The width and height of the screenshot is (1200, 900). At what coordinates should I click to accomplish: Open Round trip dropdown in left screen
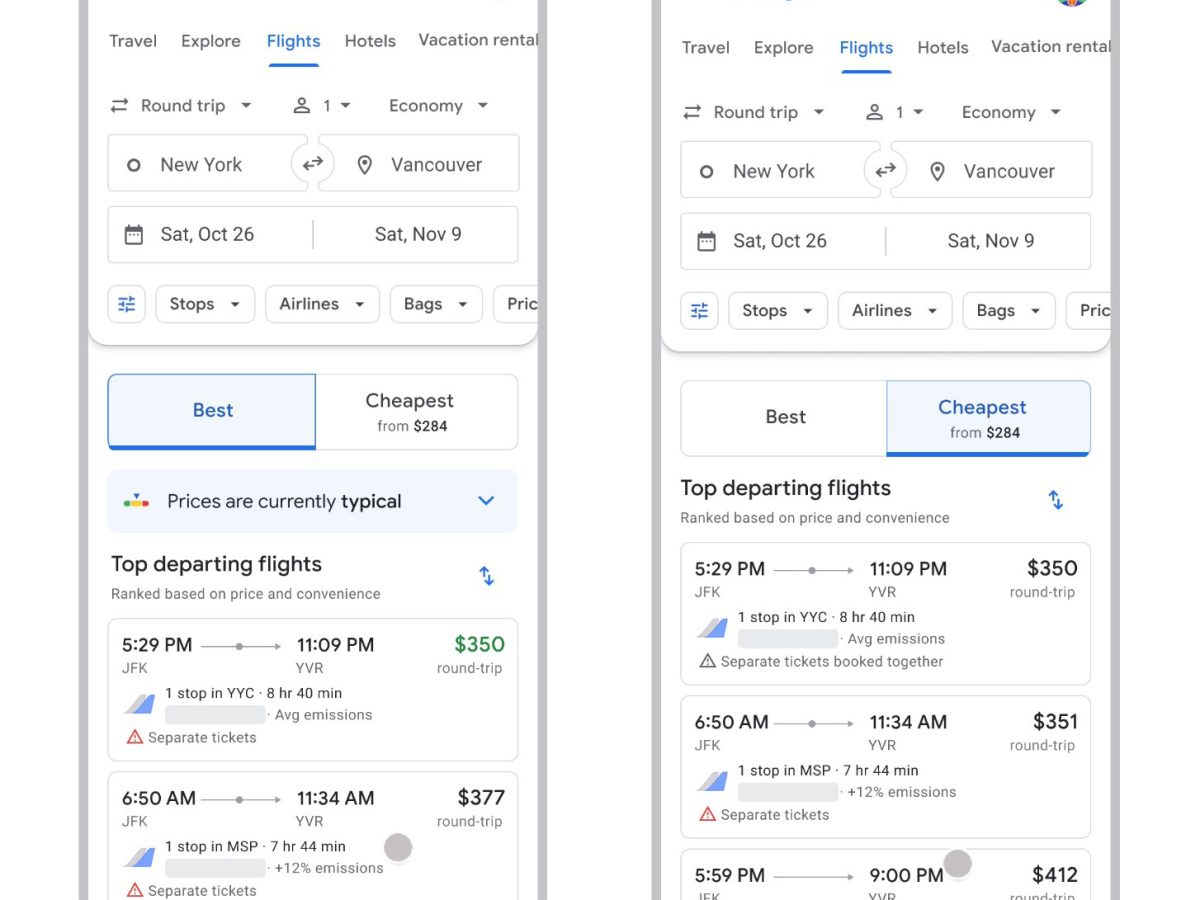(181, 106)
